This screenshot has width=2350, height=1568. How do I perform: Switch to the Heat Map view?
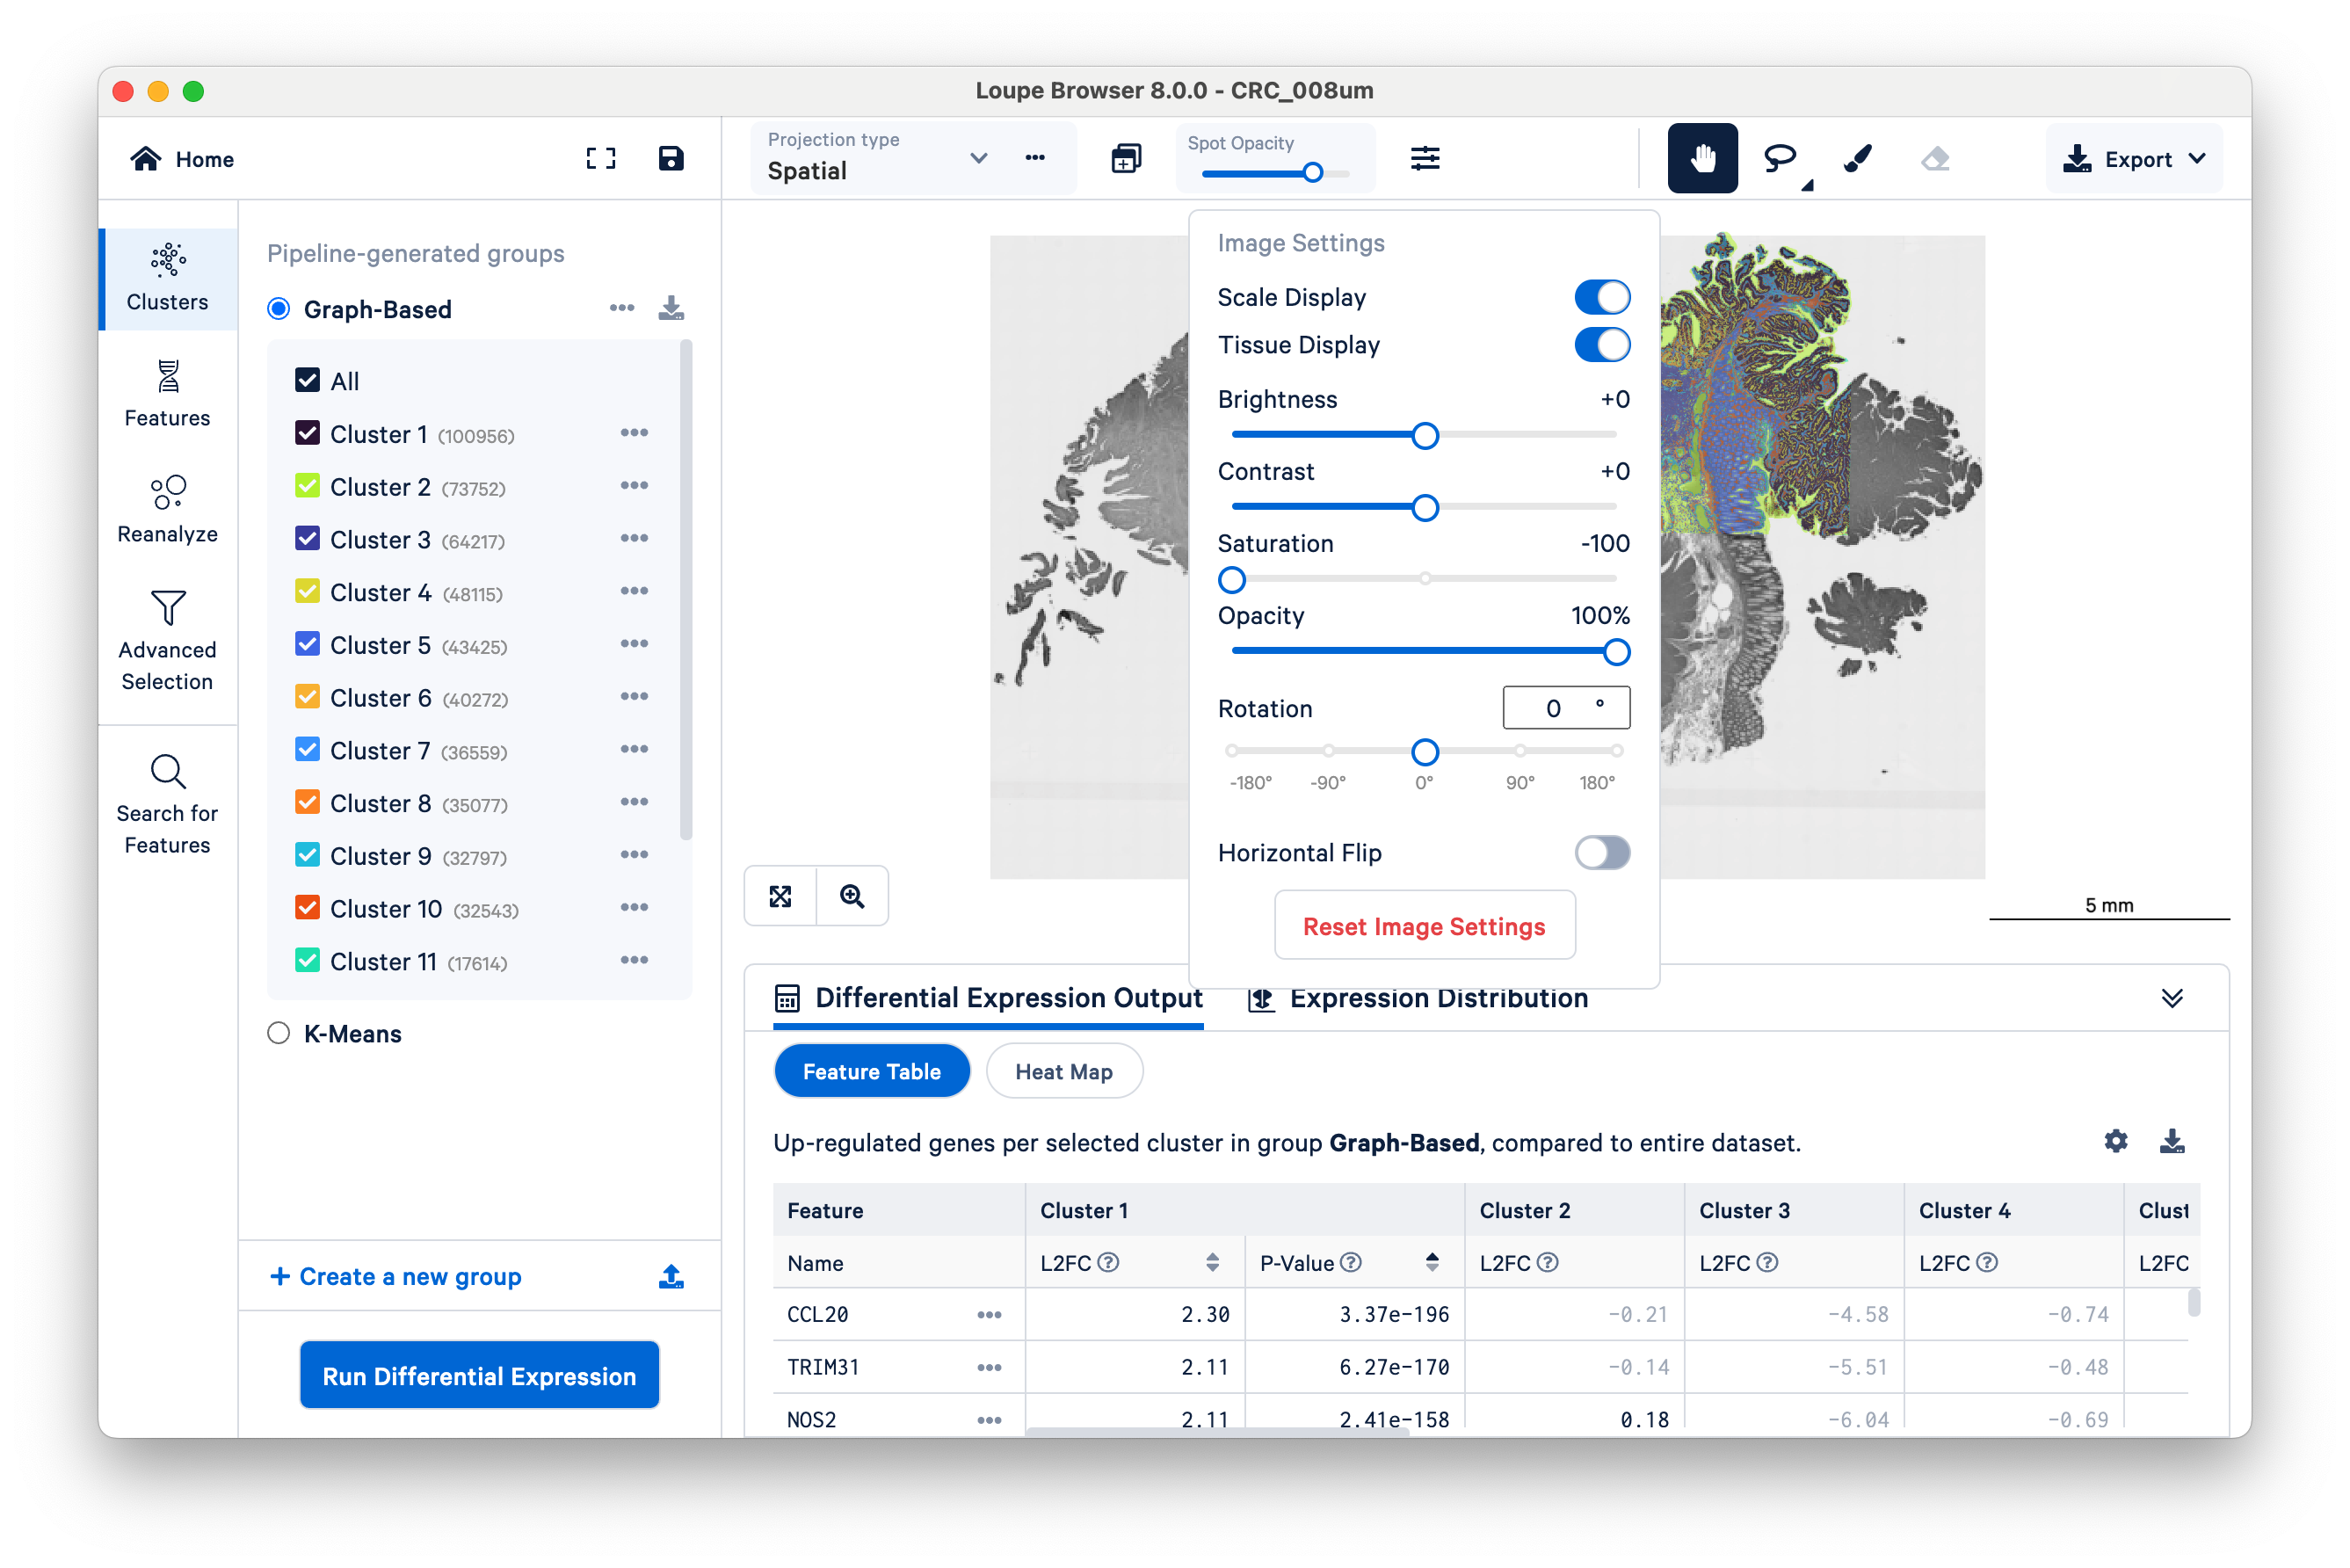tap(1063, 1071)
